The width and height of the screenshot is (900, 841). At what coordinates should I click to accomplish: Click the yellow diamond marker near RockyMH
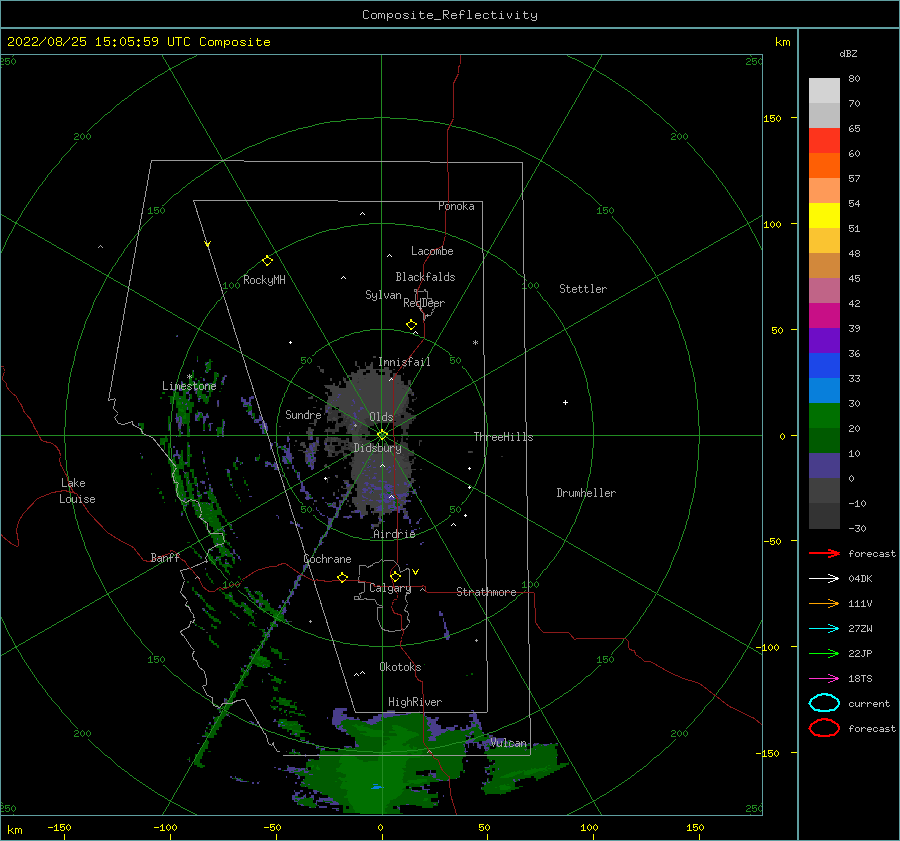click(x=267, y=261)
